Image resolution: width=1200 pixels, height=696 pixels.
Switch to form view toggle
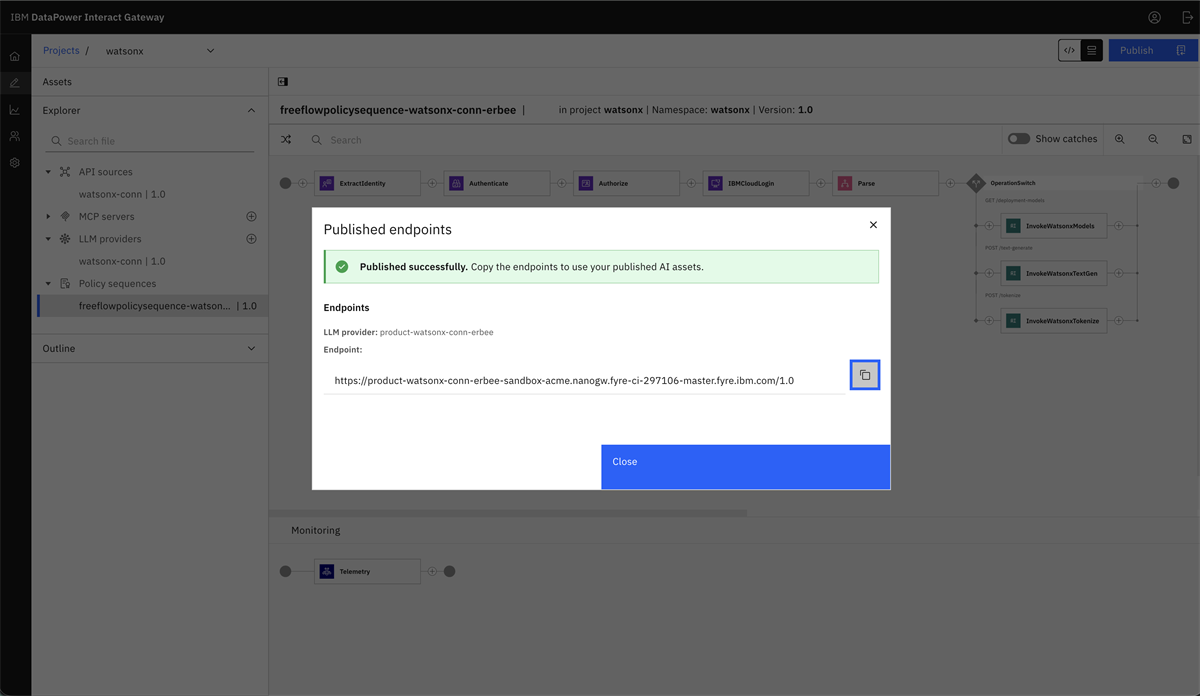(1092, 50)
